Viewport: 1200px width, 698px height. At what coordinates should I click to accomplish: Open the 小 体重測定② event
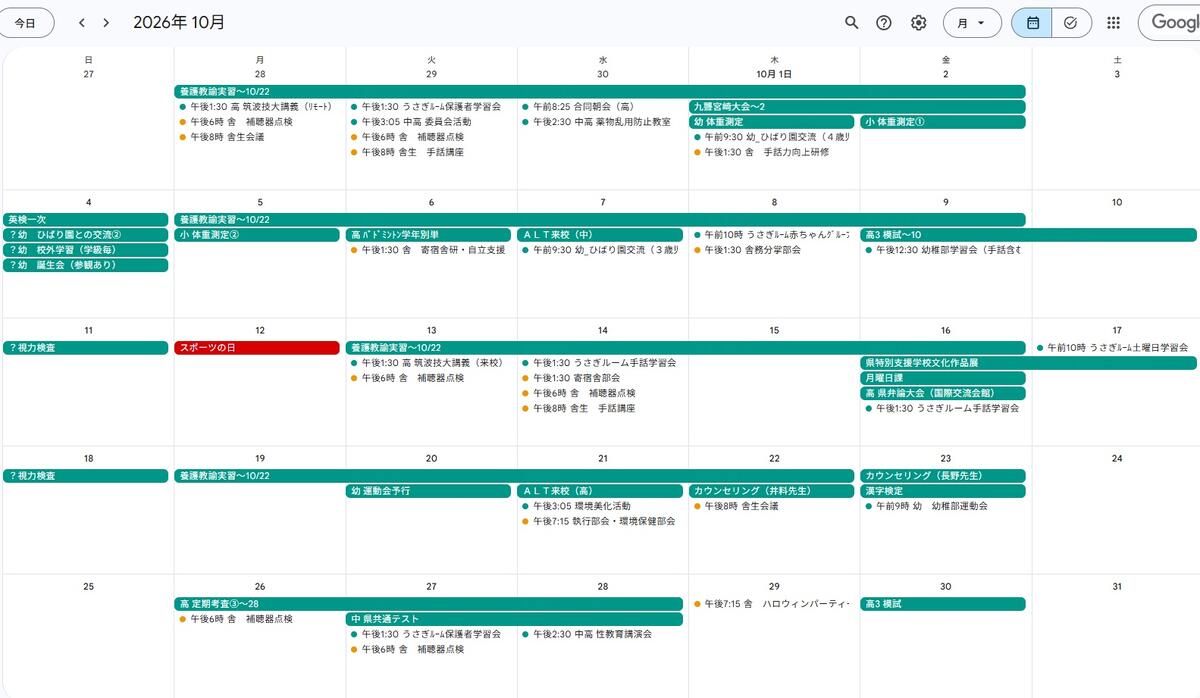tap(257, 235)
